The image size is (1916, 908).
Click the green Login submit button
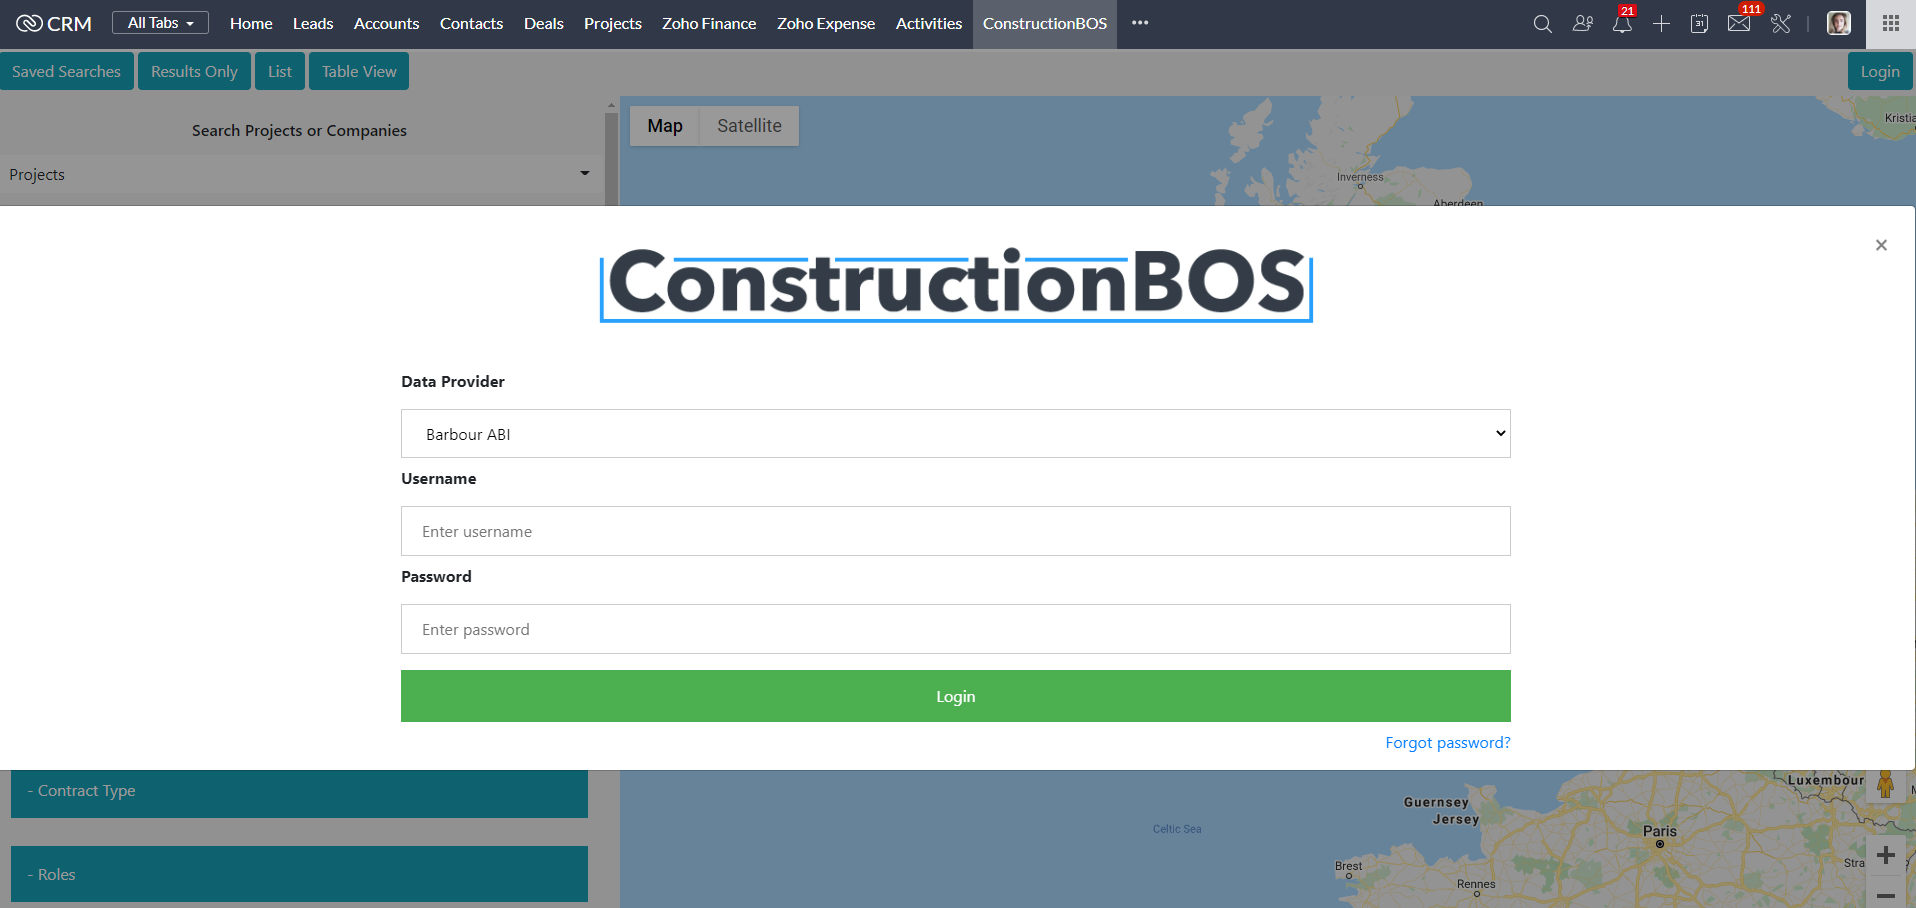point(955,696)
